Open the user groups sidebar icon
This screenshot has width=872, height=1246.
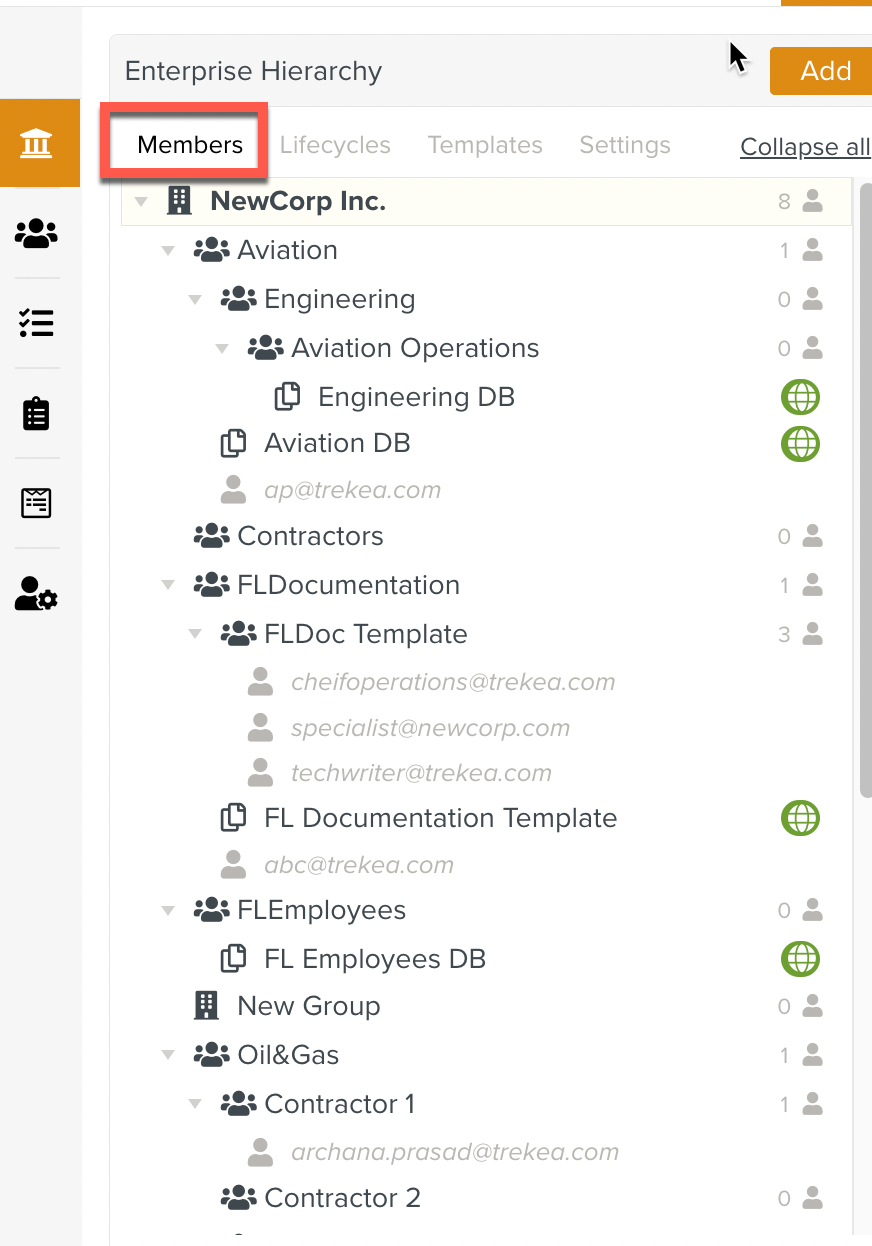pyautogui.click(x=37, y=233)
